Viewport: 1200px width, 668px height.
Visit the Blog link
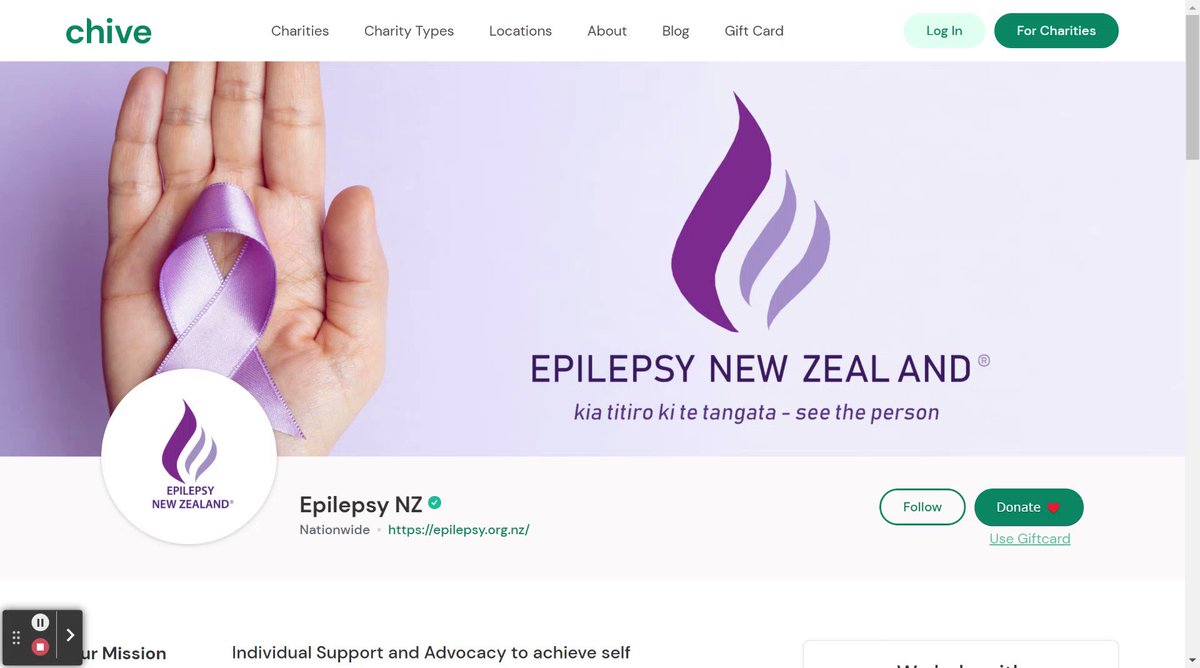point(676,31)
